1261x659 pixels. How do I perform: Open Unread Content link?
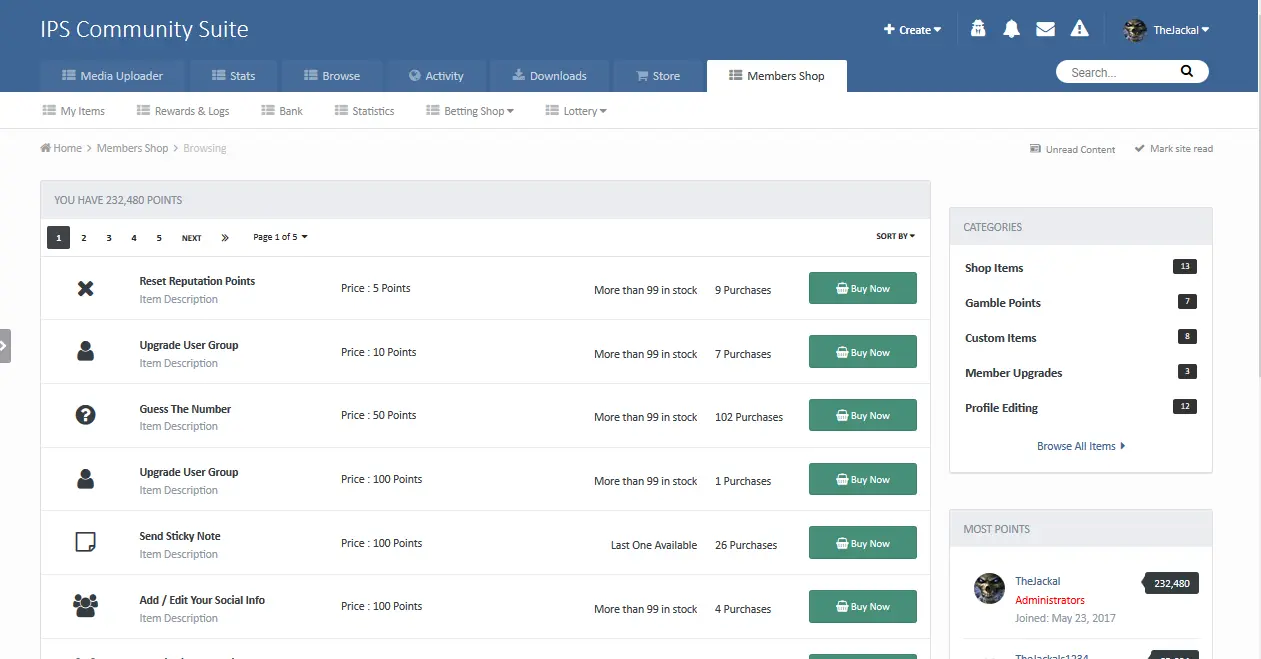click(1072, 149)
